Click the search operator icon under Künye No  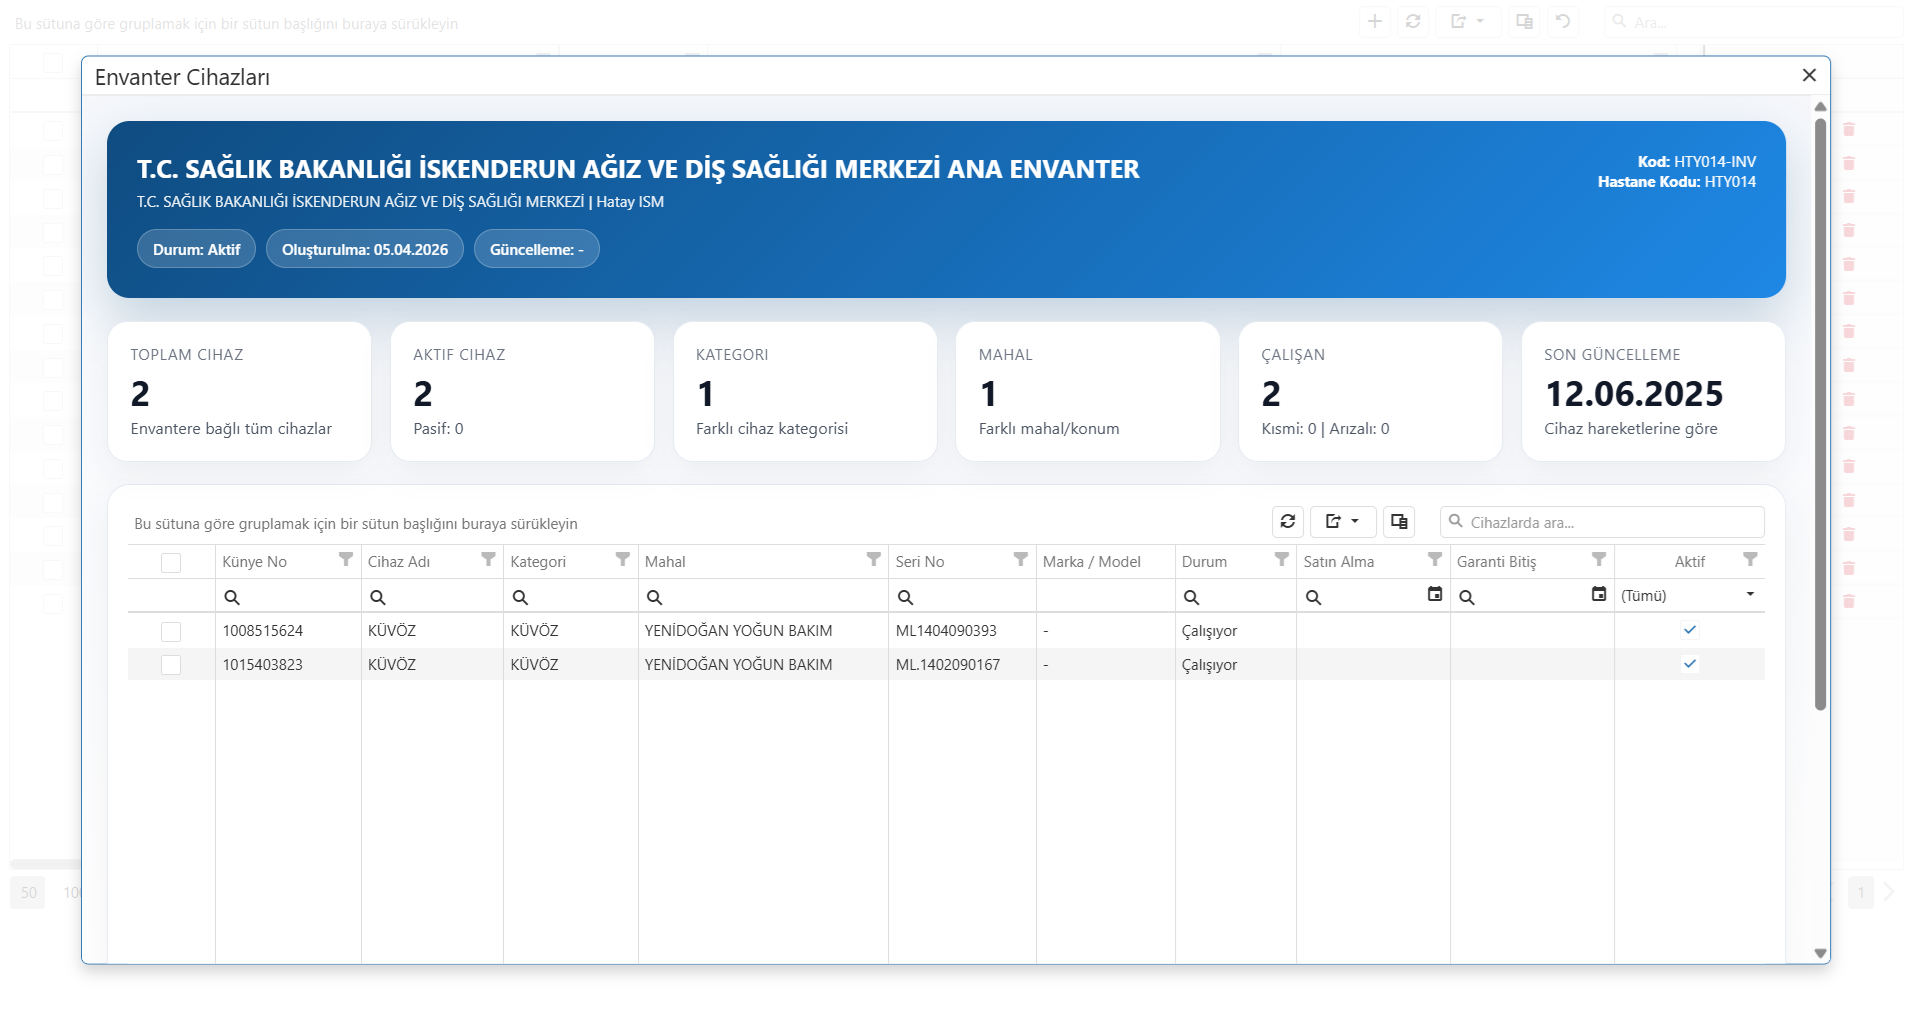tap(232, 597)
